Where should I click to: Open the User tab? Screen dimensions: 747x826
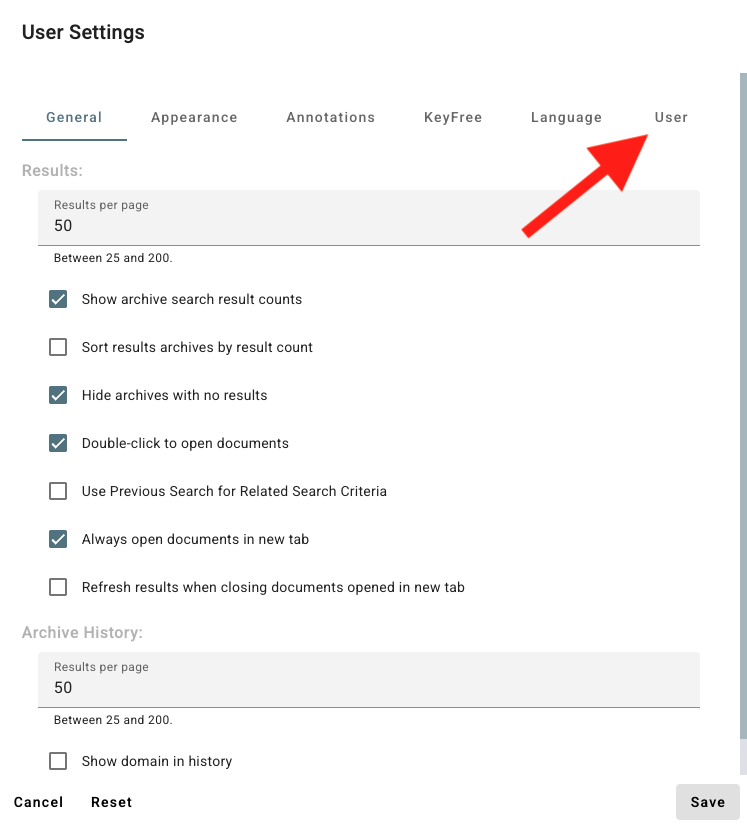[x=671, y=117]
